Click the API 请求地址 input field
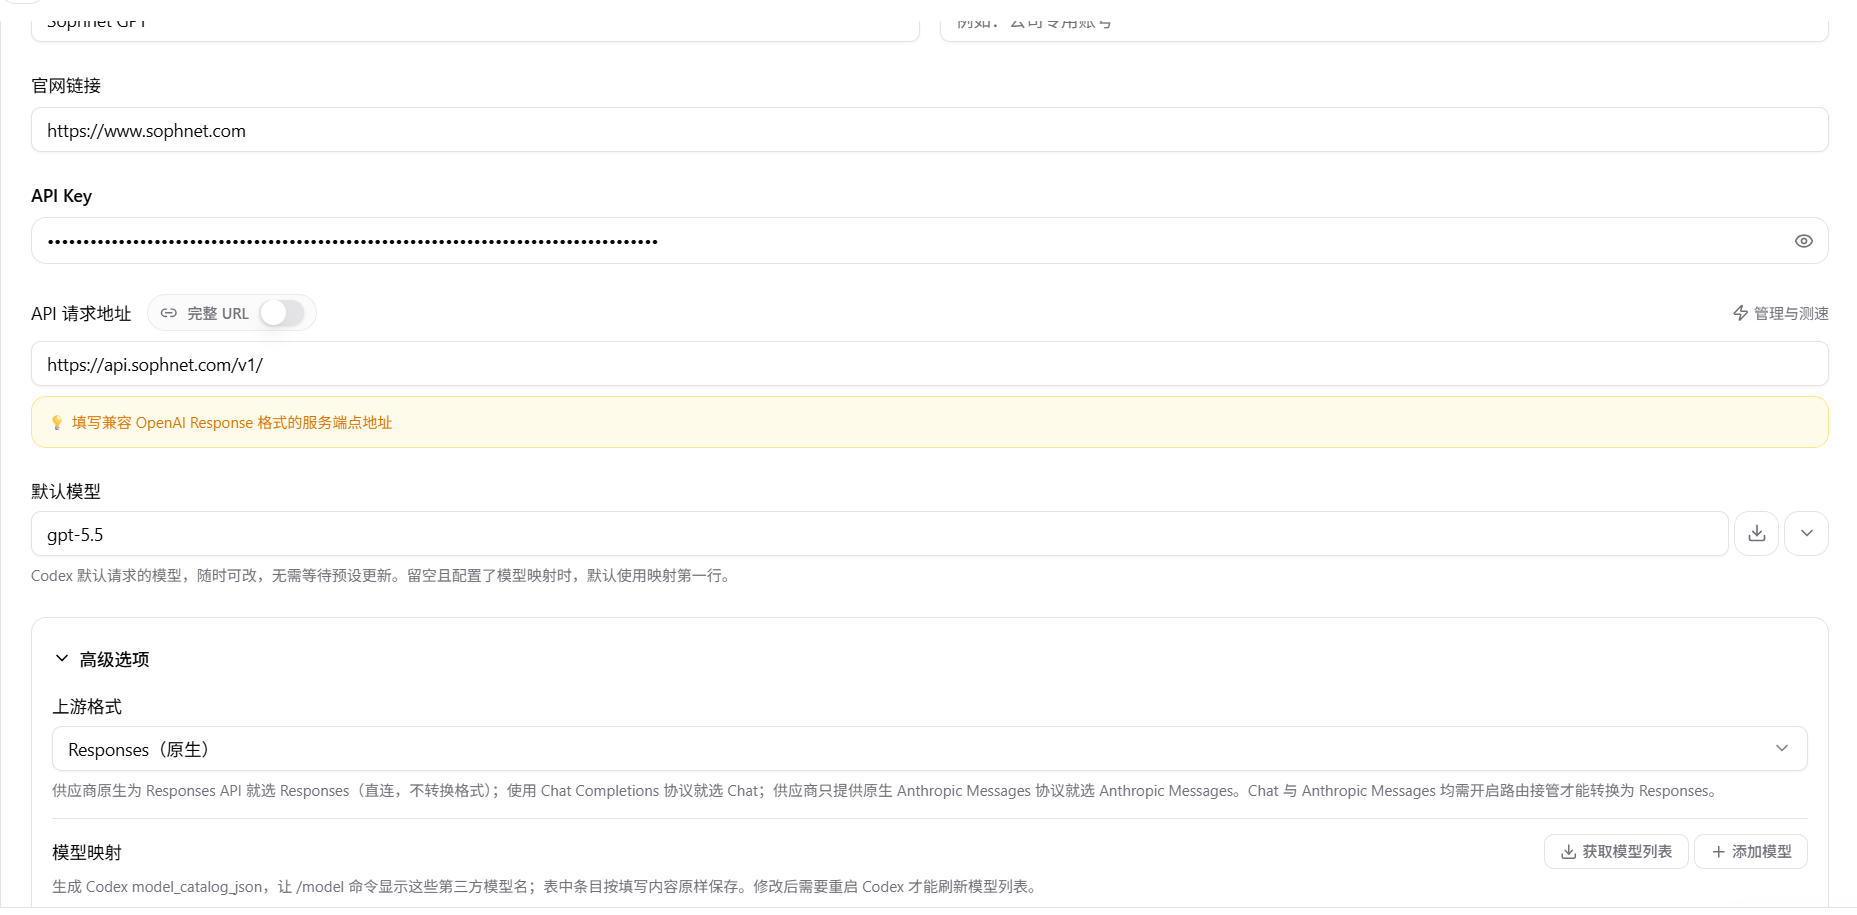Image resolution: width=1857 pixels, height=915 pixels. pyautogui.click(x=929, y=364)
